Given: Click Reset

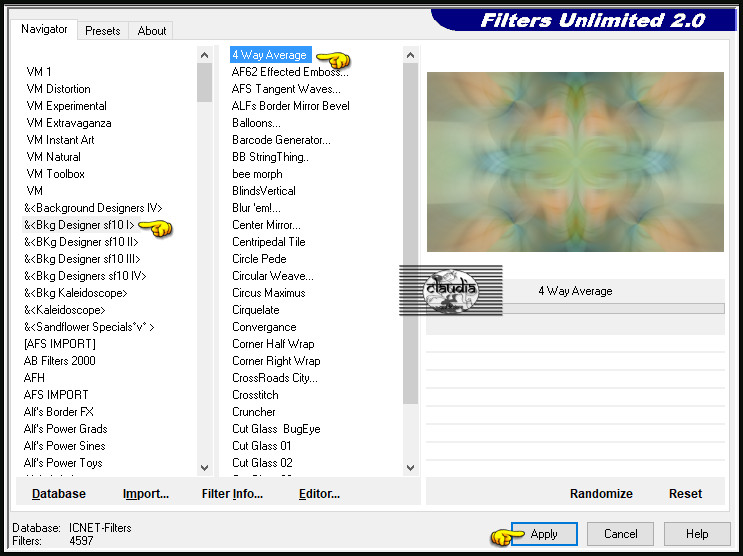Looking at the screenshot, I should point(685,494).
